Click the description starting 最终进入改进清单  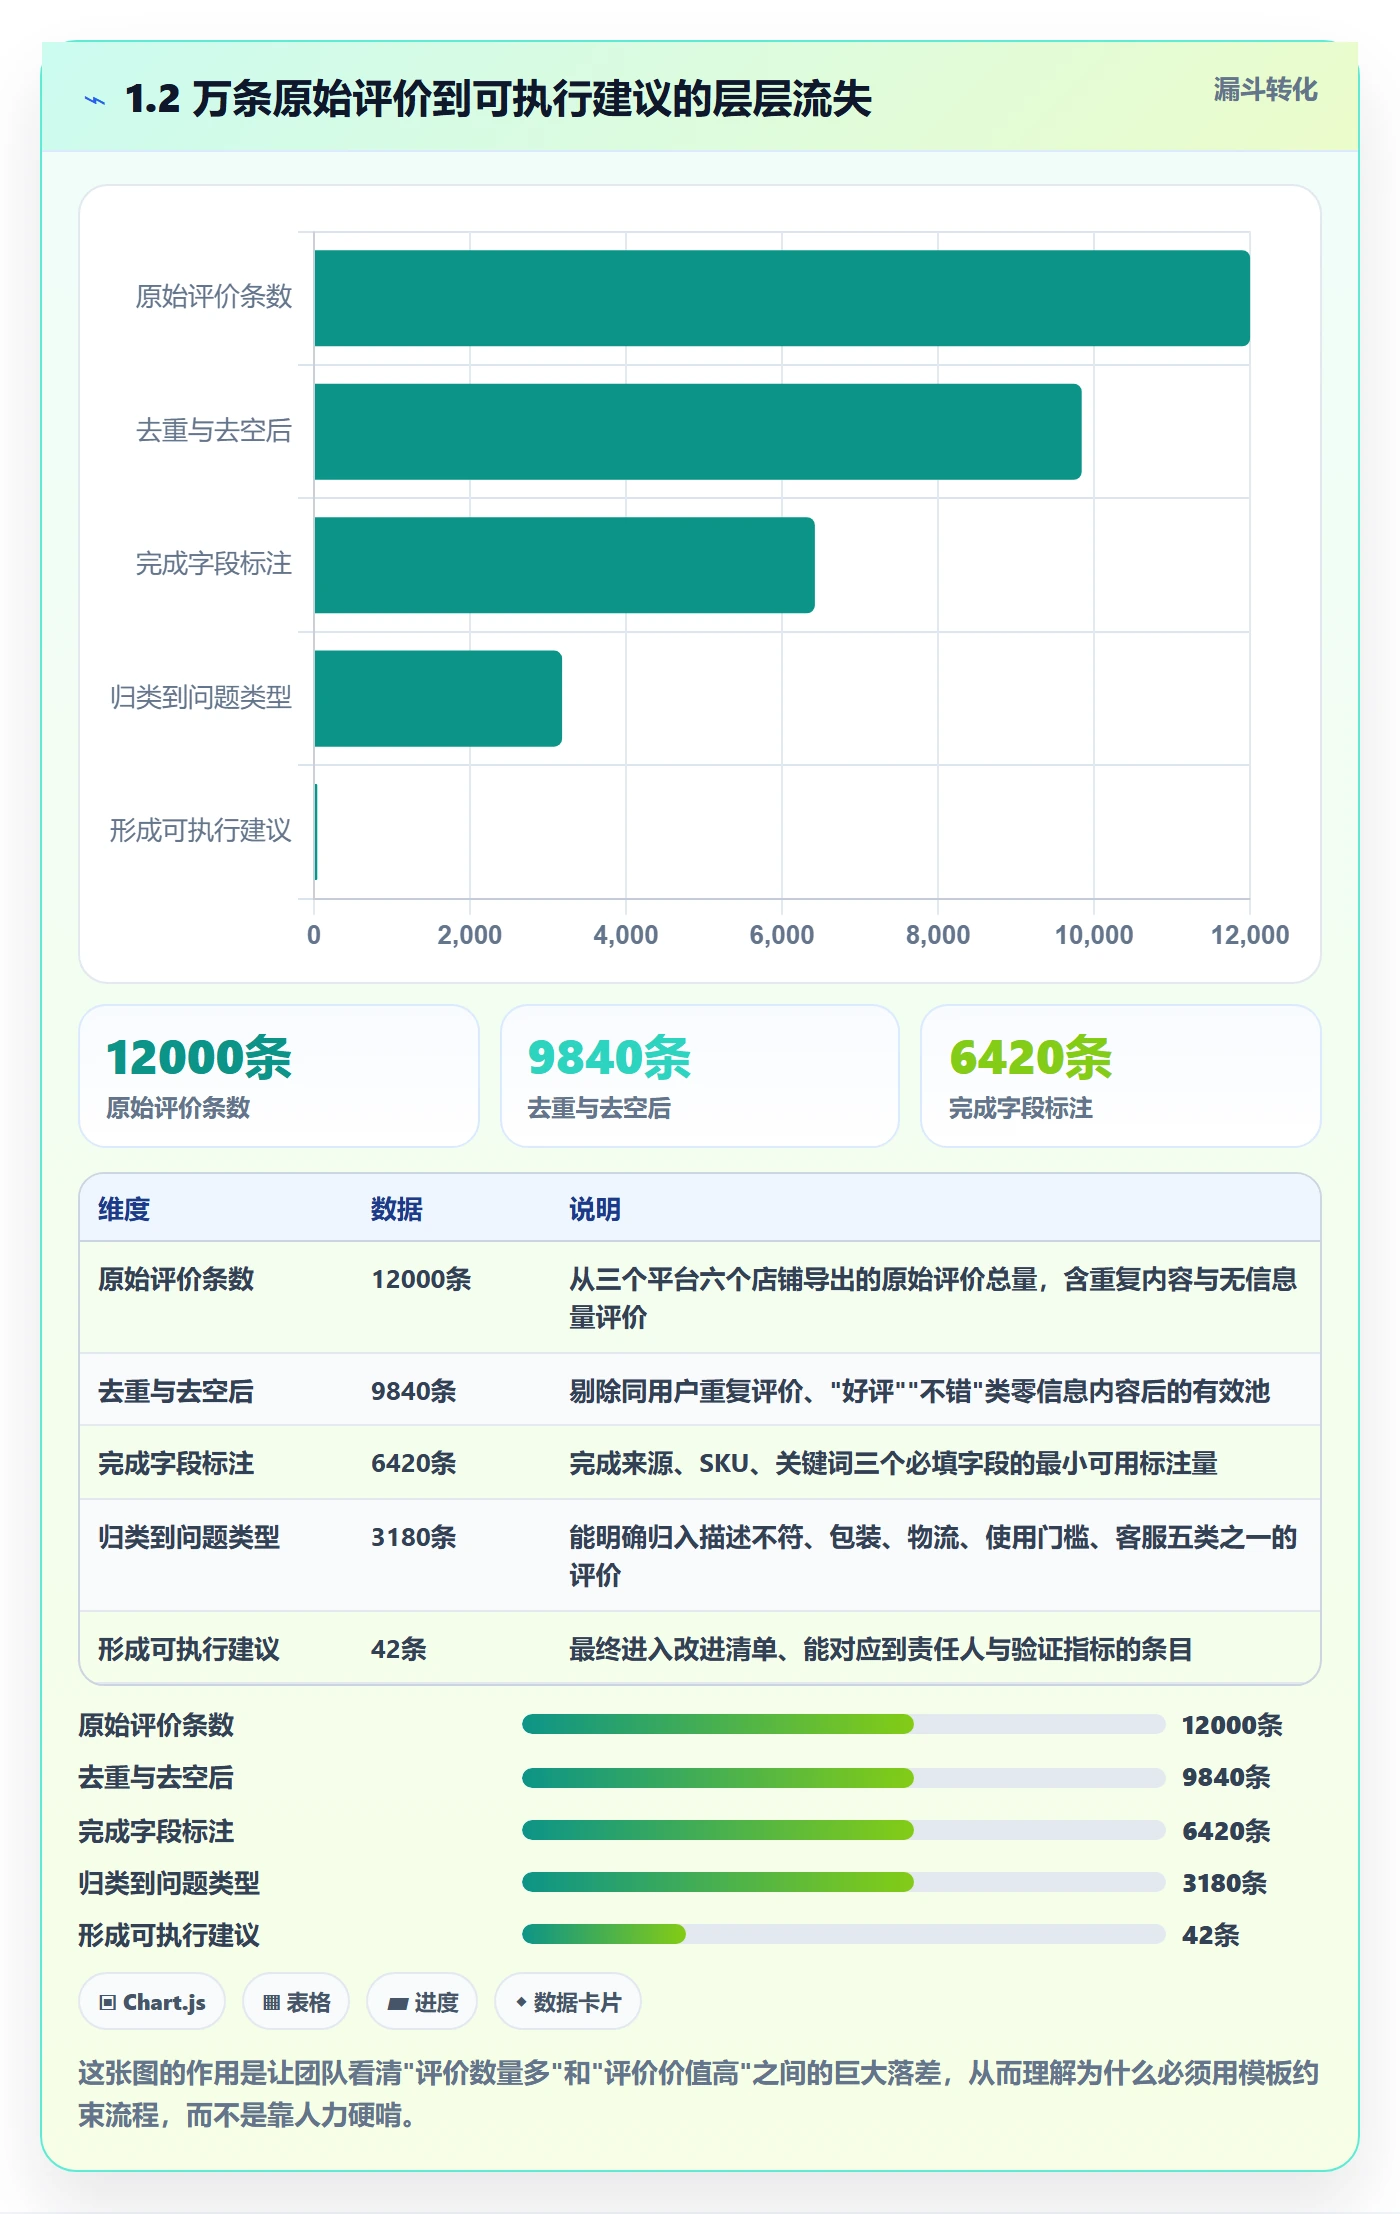(x=881, y=1649)
